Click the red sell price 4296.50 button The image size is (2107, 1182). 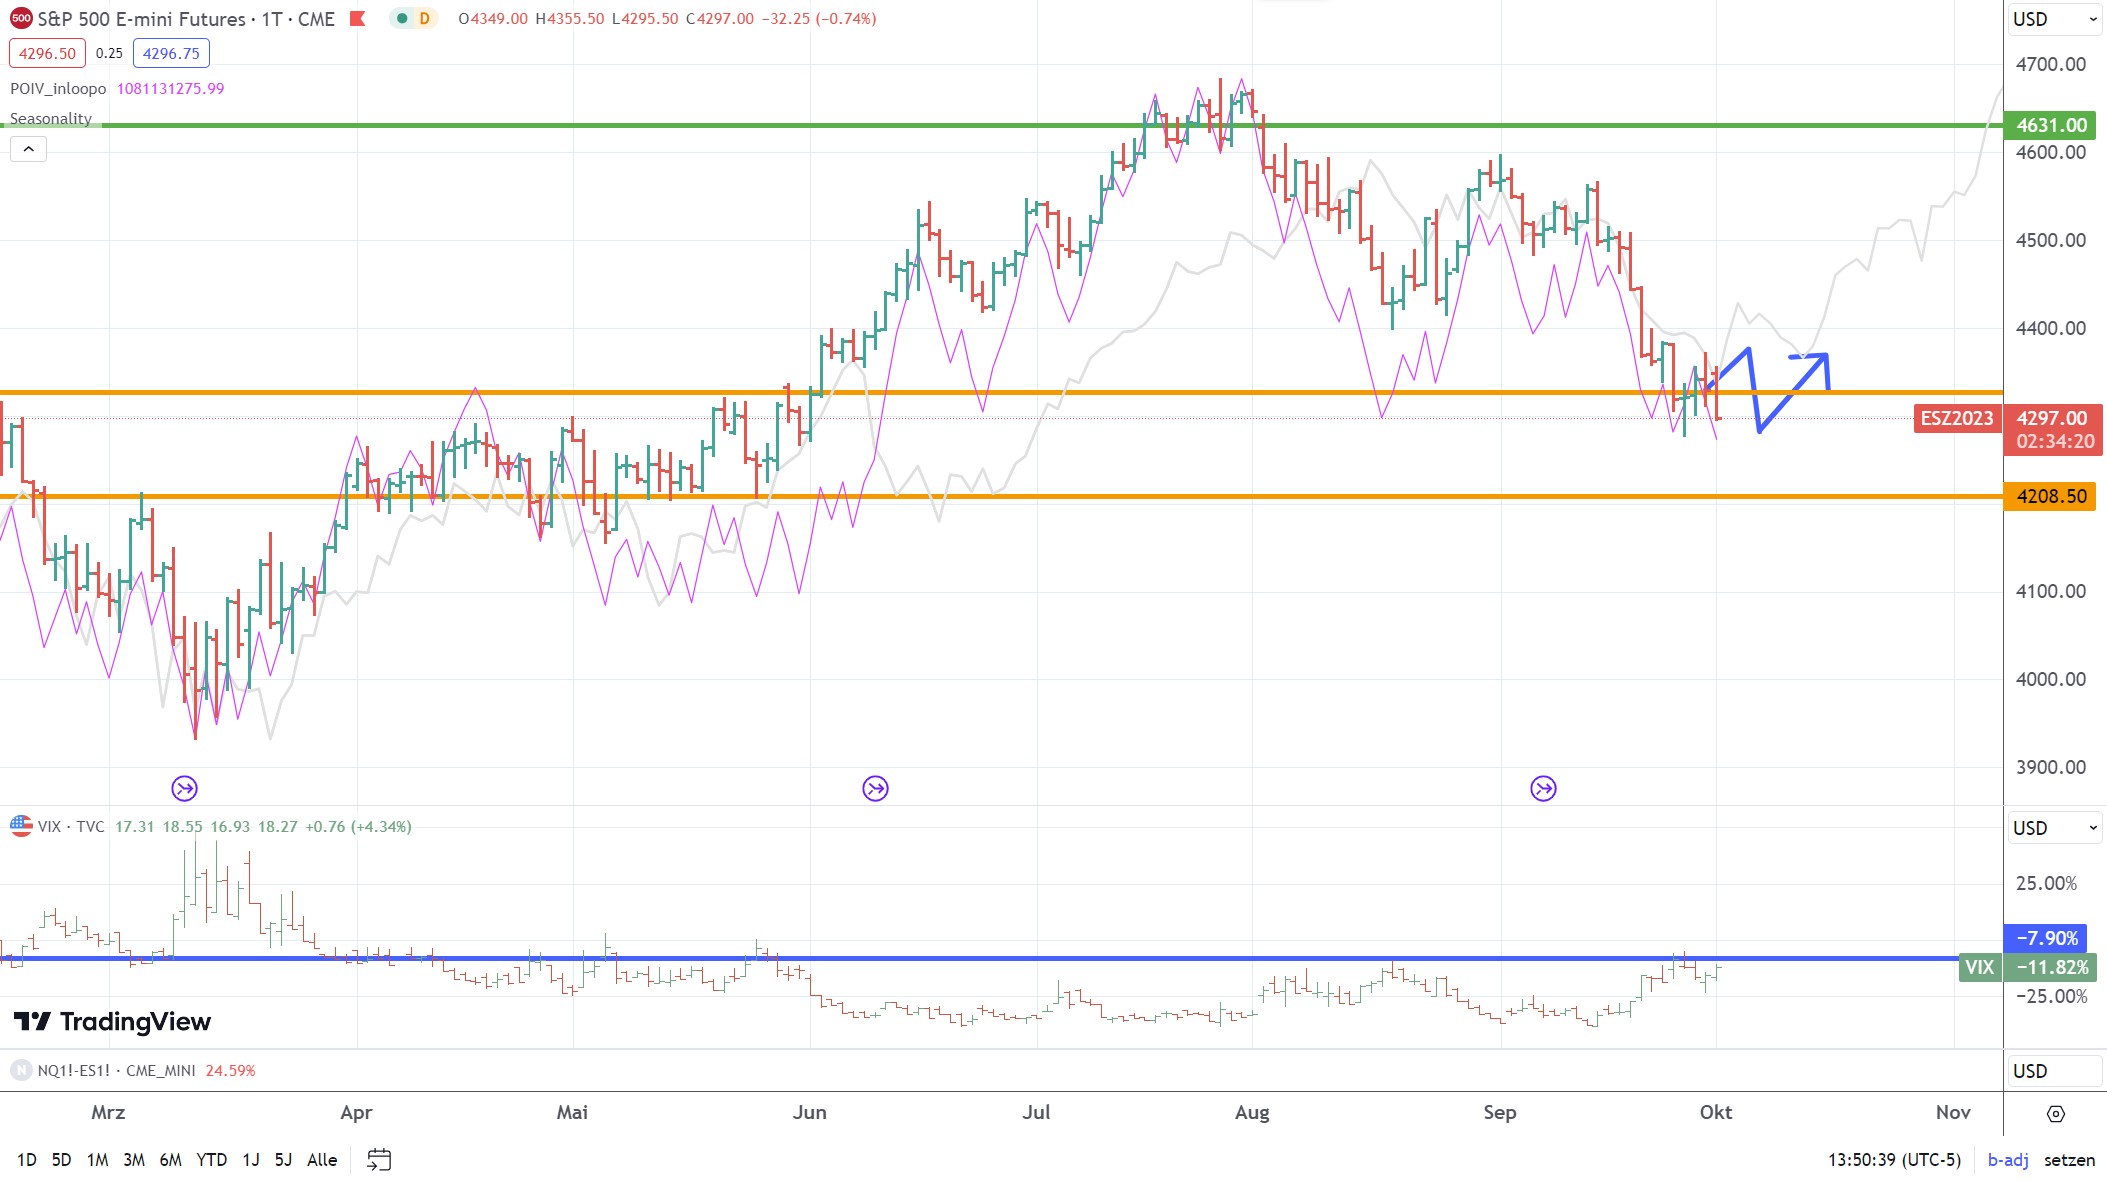pos(47,54)
